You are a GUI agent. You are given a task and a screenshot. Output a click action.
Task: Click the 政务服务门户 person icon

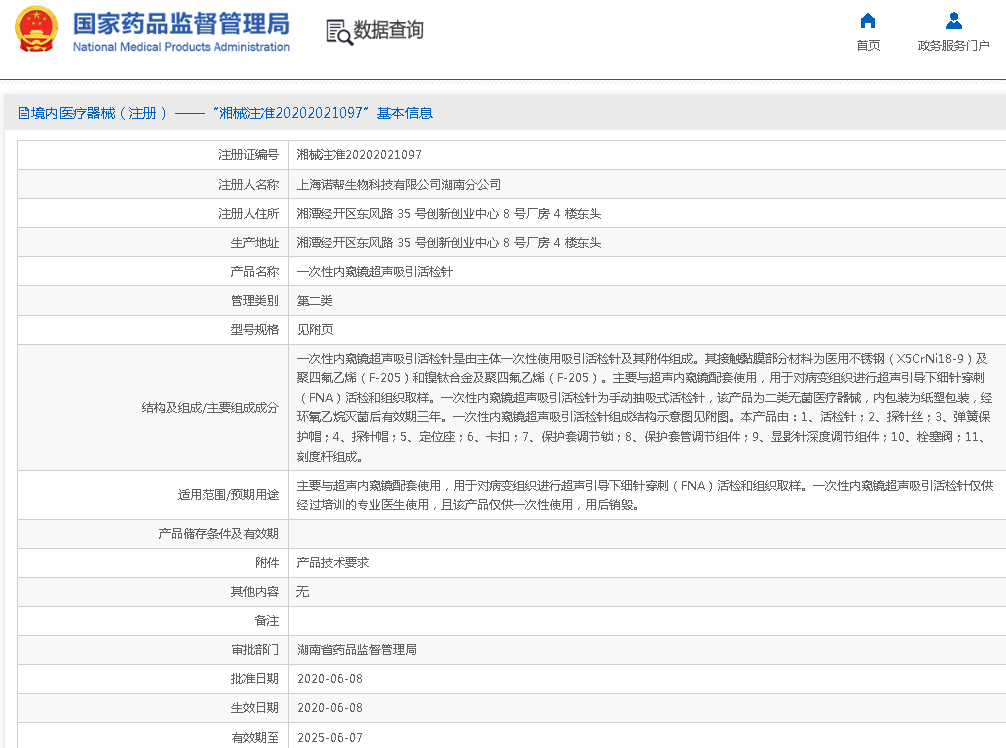pos(953,21)
